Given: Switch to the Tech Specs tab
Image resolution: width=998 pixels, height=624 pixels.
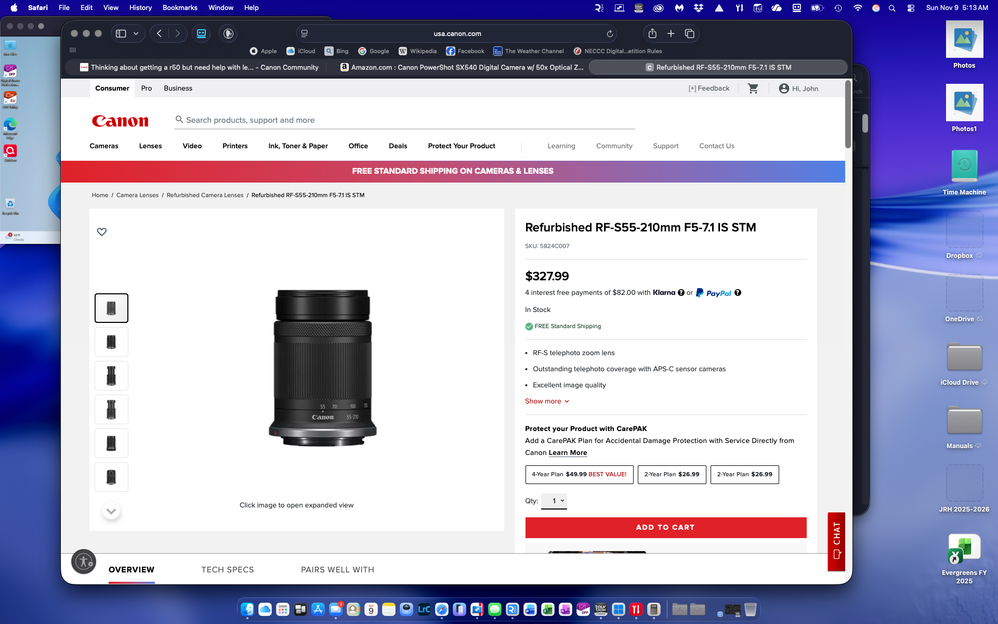Looking at the screenshot, I should pos(227,570).
